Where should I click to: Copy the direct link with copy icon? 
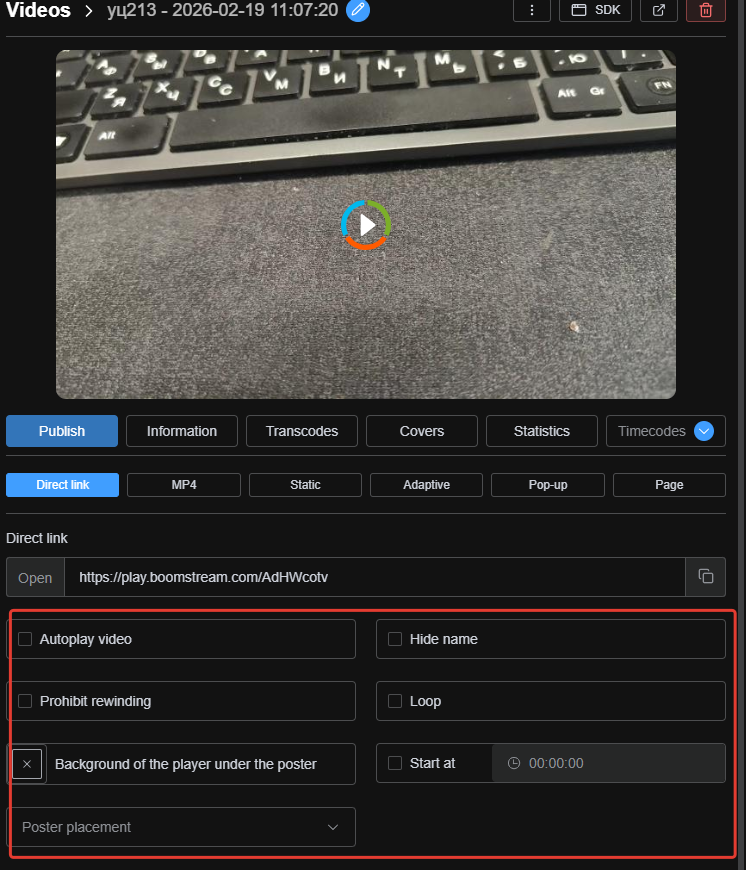click(706, 576)
